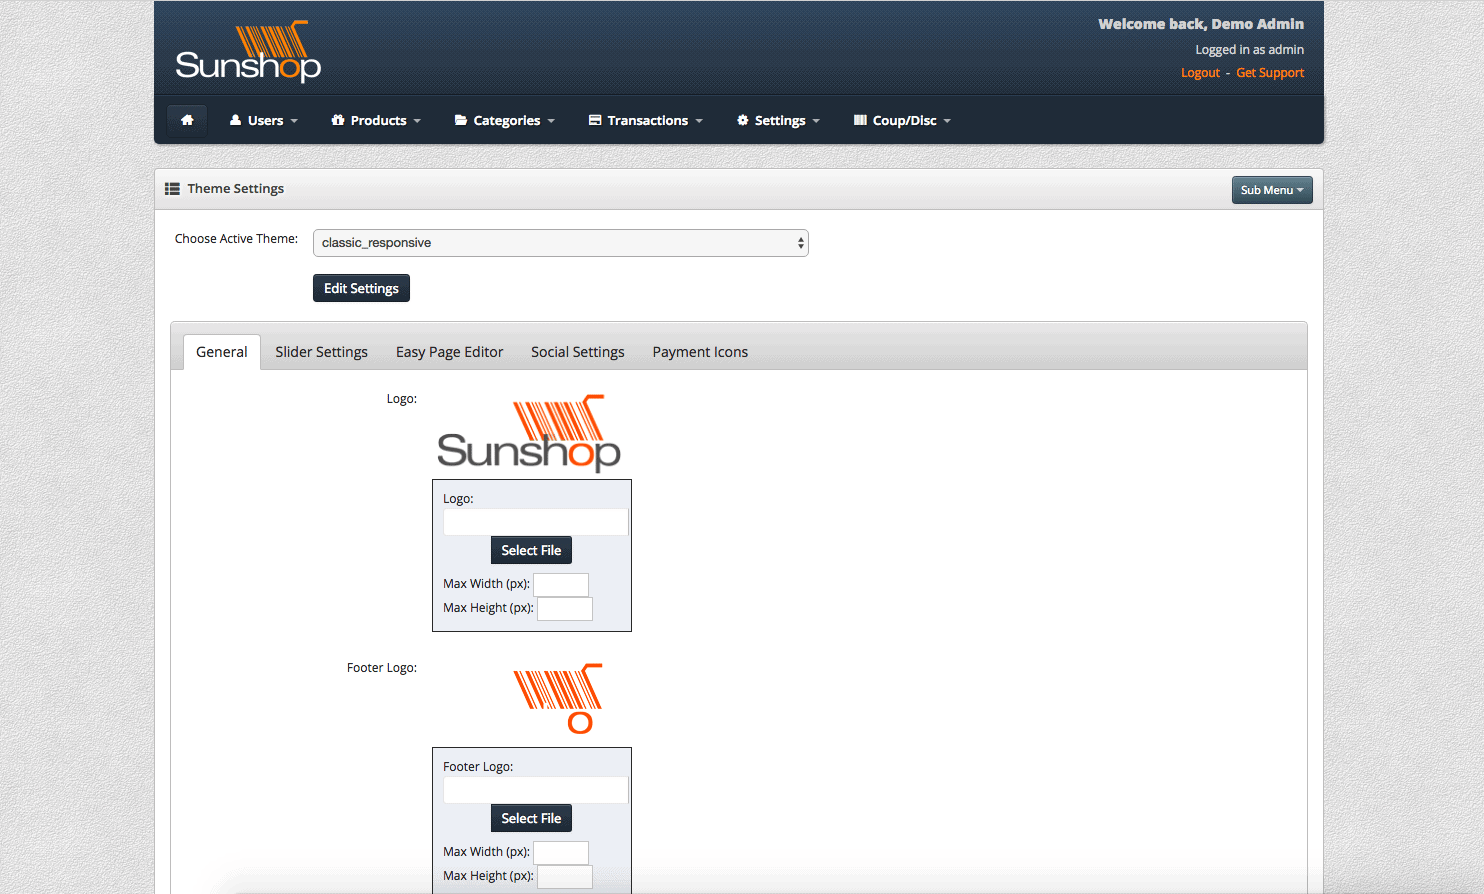Click the Theme Settings list icon
The image size is (1484, 894).
tap(172, 189)
